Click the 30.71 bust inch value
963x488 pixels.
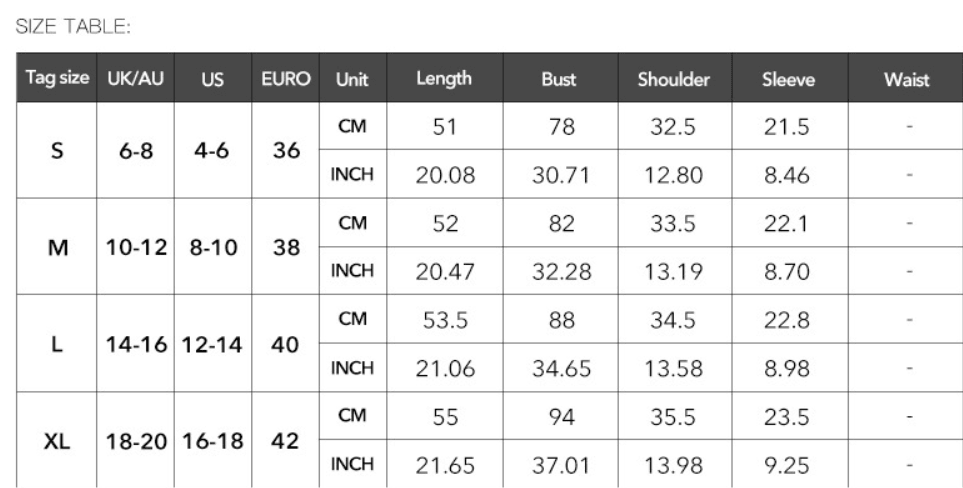click(x=560, y=175)
